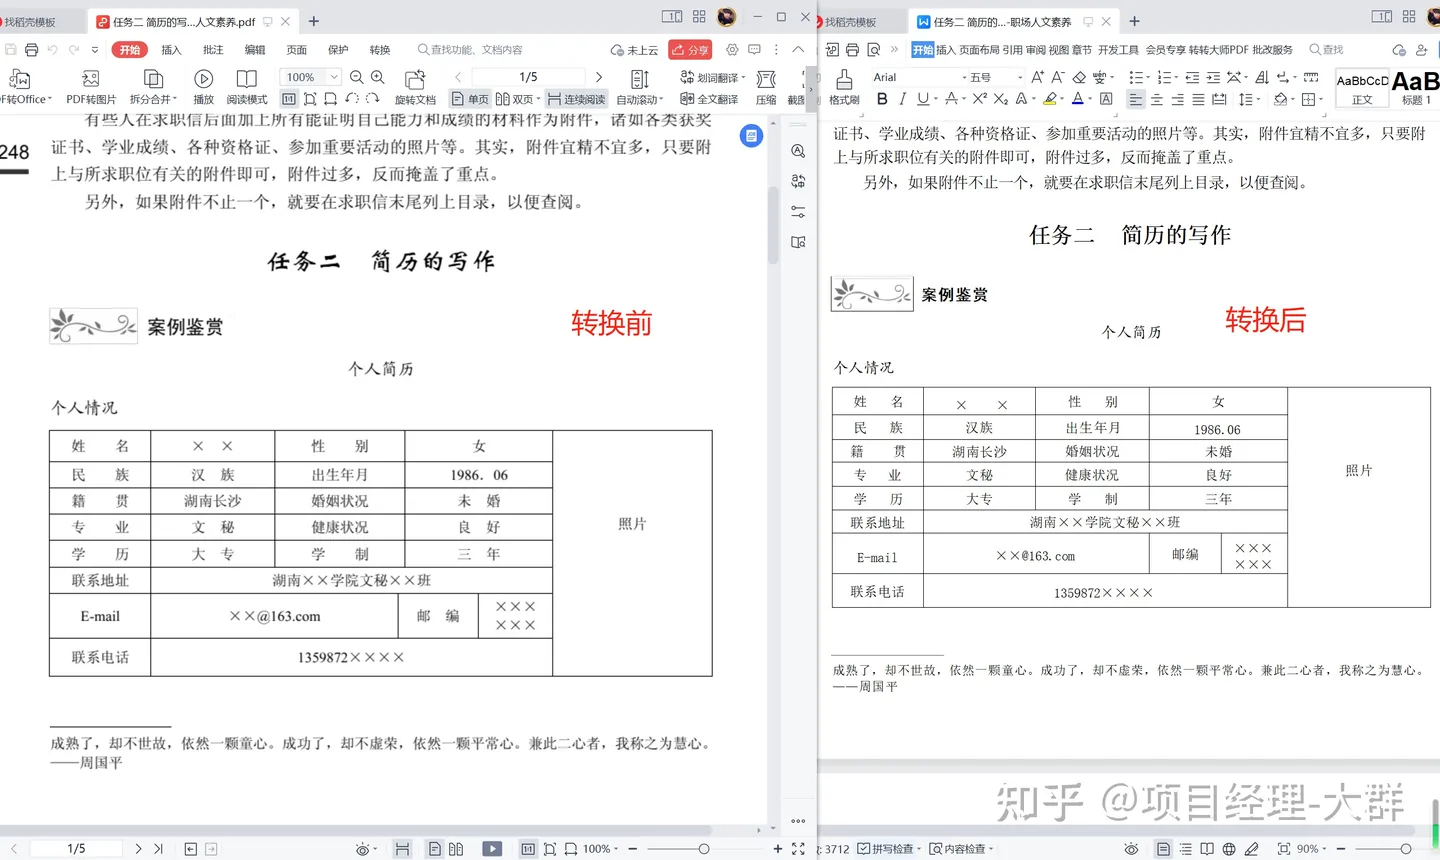Click the 找稻壳模板 tab in Writer window
Image resolution: width=1440 pixels, height=860 pixels.
pos(850,21)
